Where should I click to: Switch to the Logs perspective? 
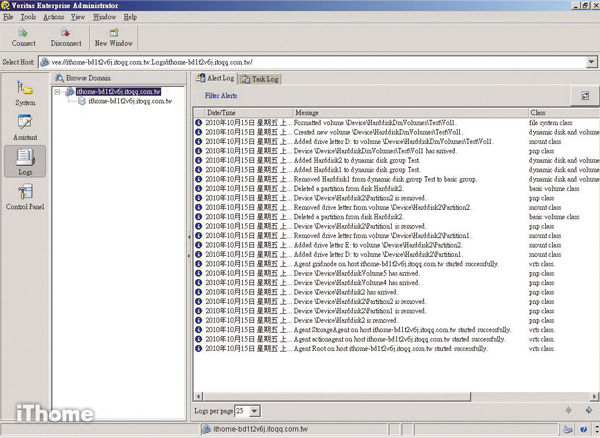tap(26, 161)
